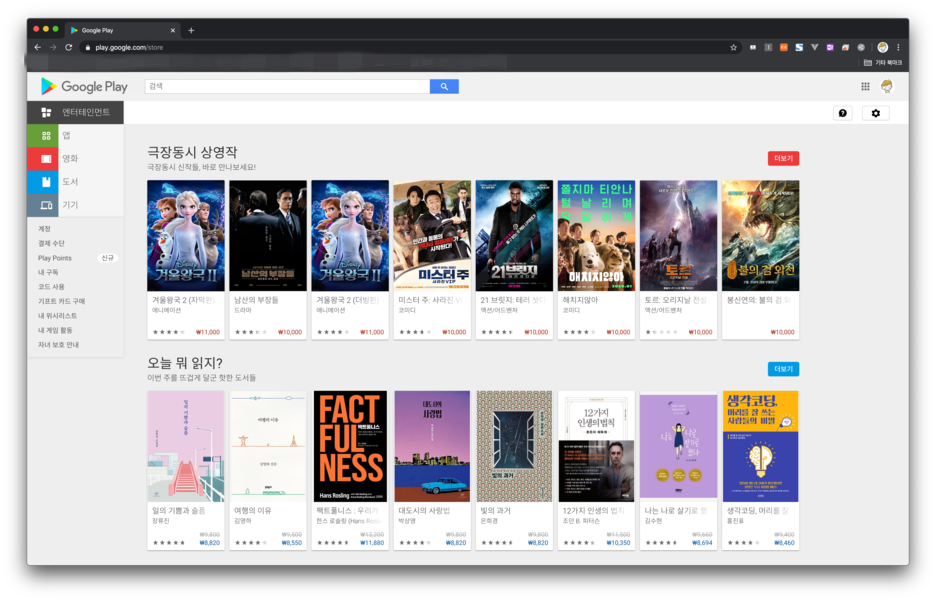Open the 봉신연의 movie poster
This screenshot has height=601, width=936.
point(760,236)
